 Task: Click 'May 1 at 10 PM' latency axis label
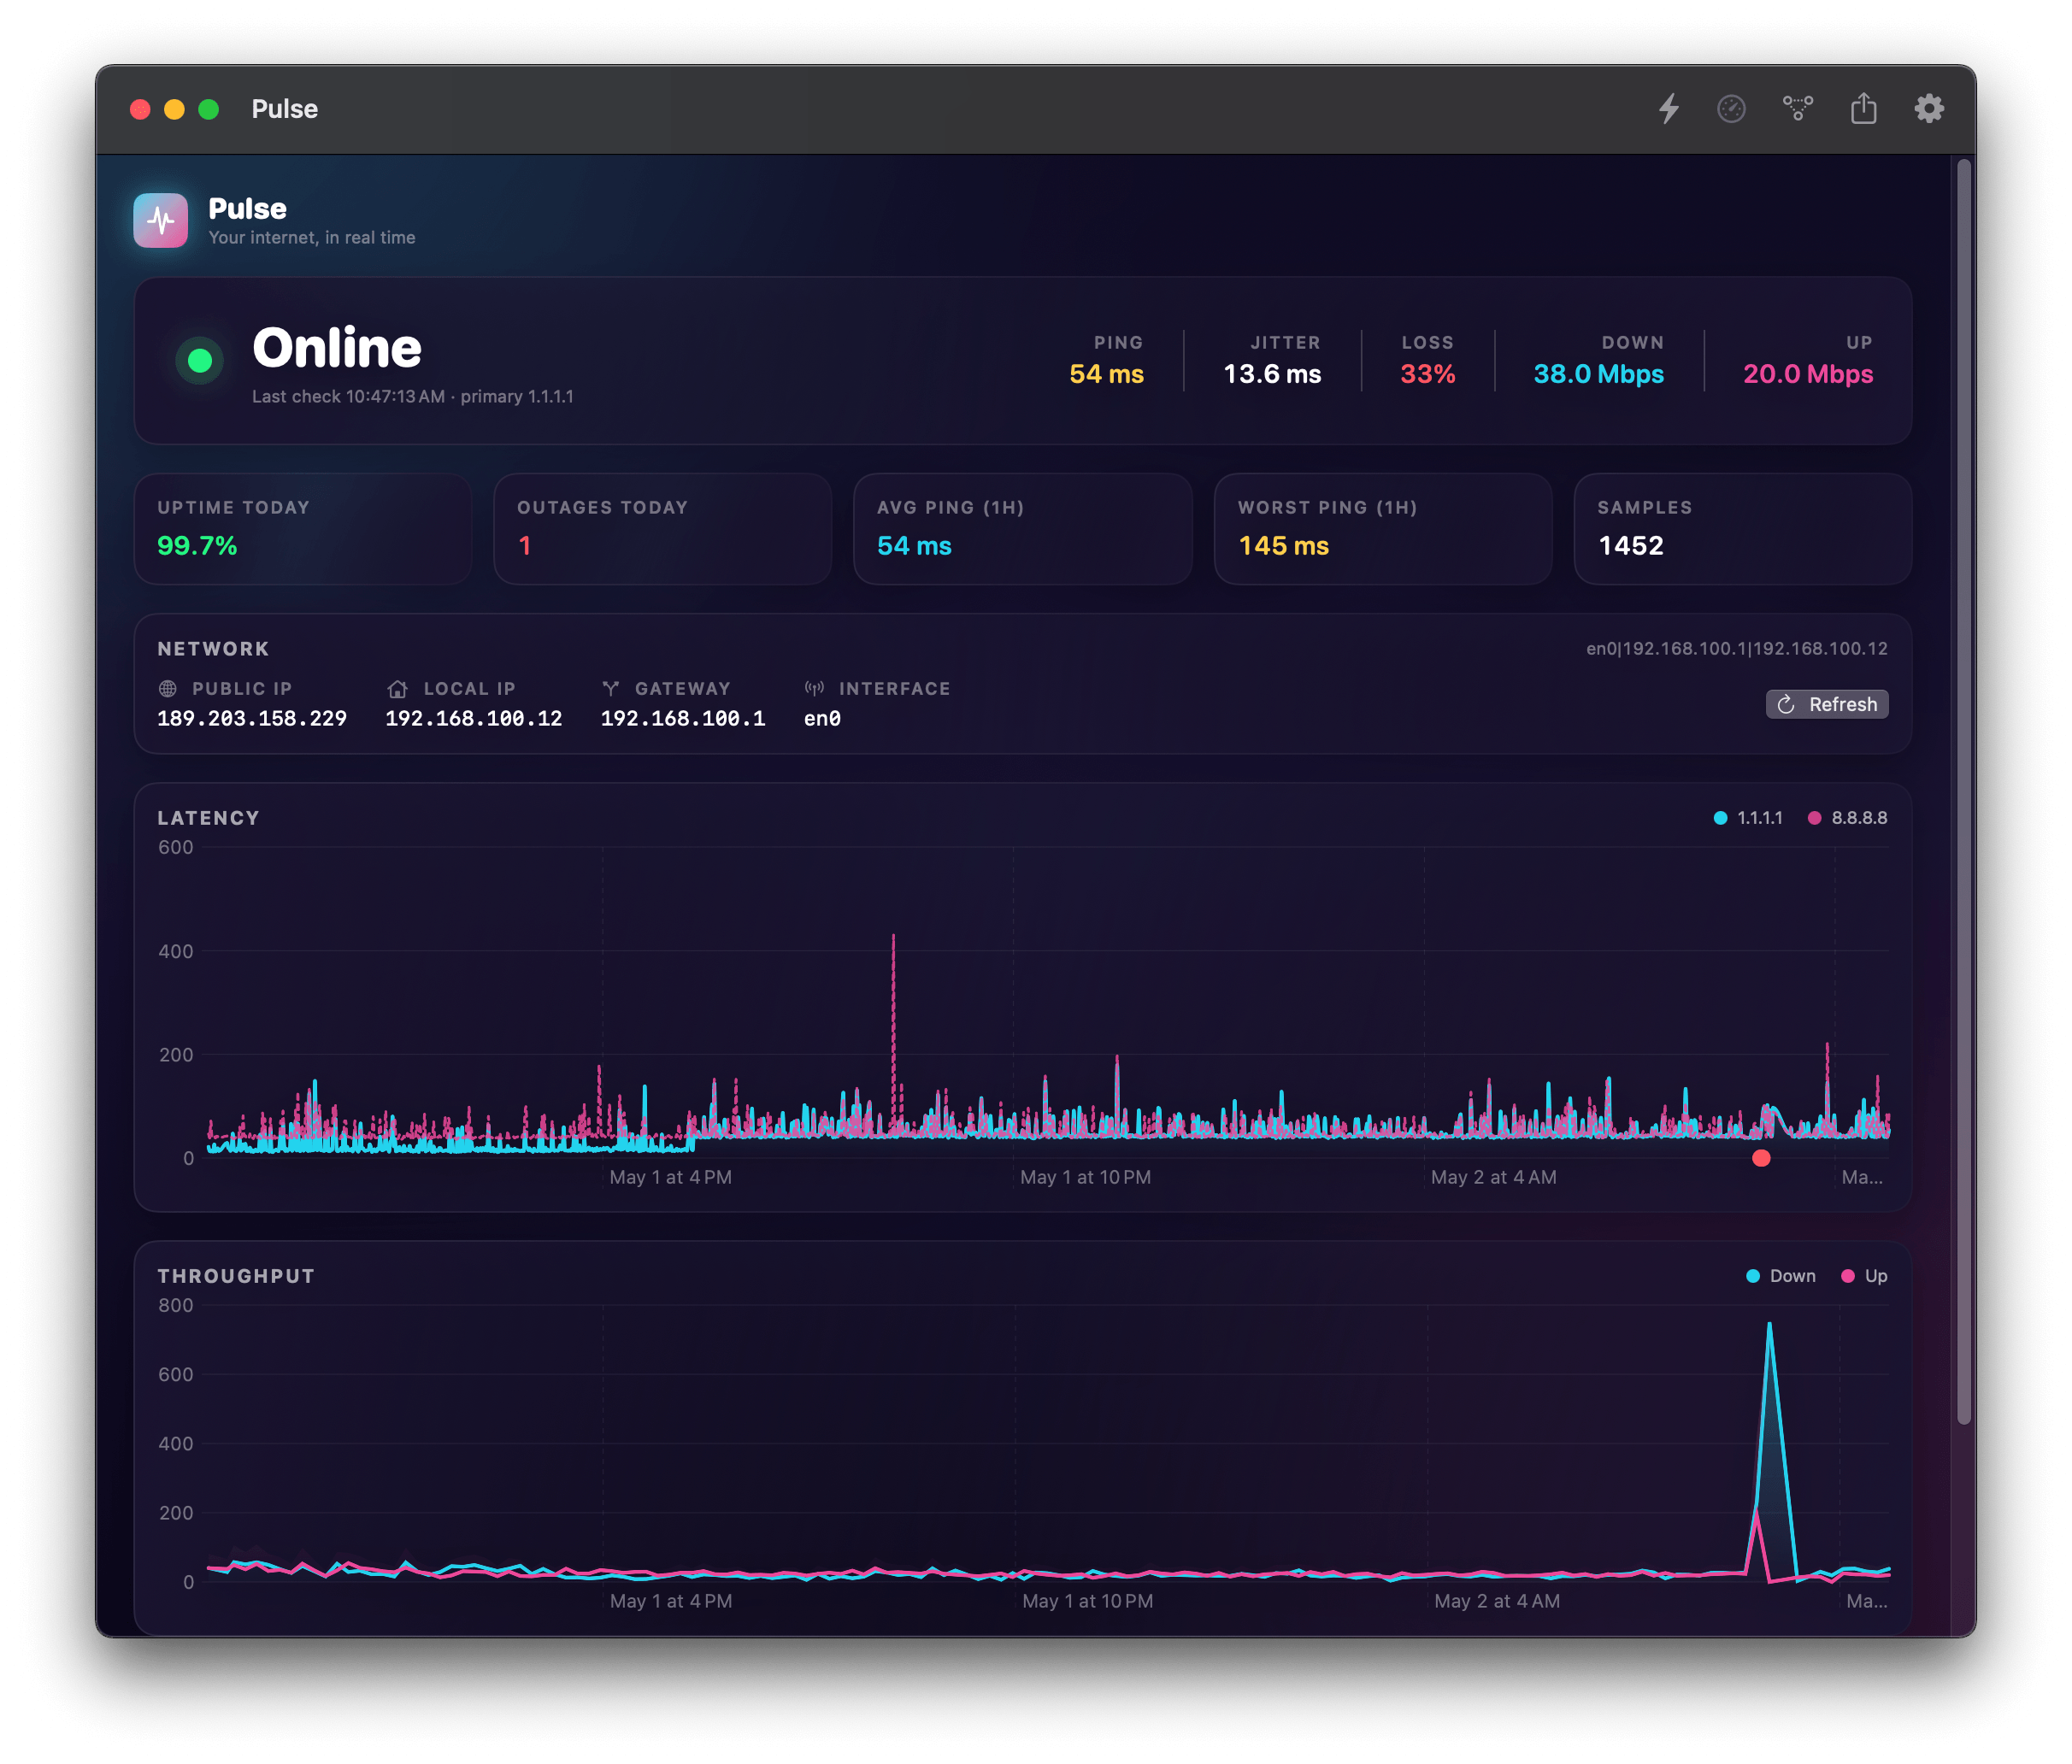(x=1085, y=1177)
